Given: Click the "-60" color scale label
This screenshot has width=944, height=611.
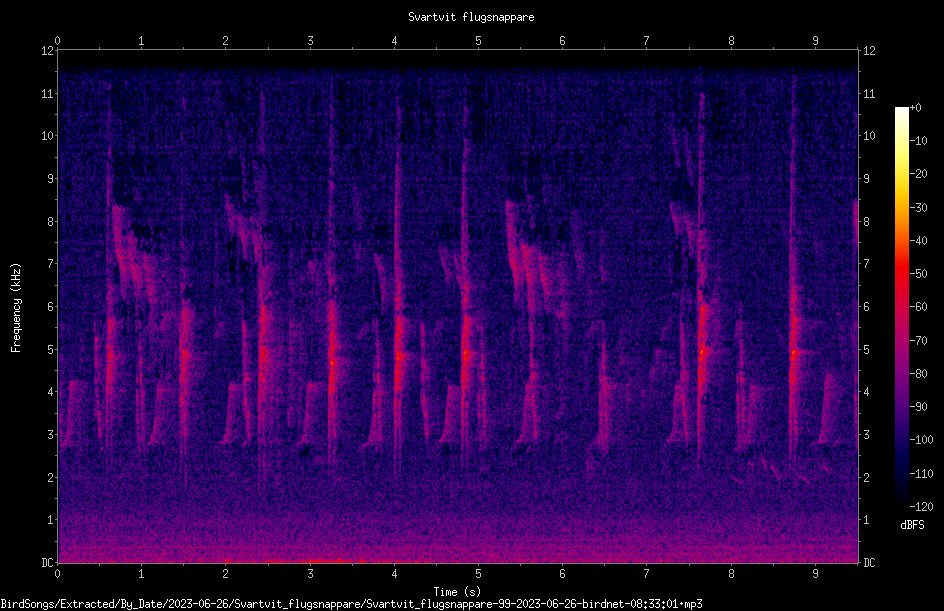Looking at the screenshot, I should click(919, 307).
